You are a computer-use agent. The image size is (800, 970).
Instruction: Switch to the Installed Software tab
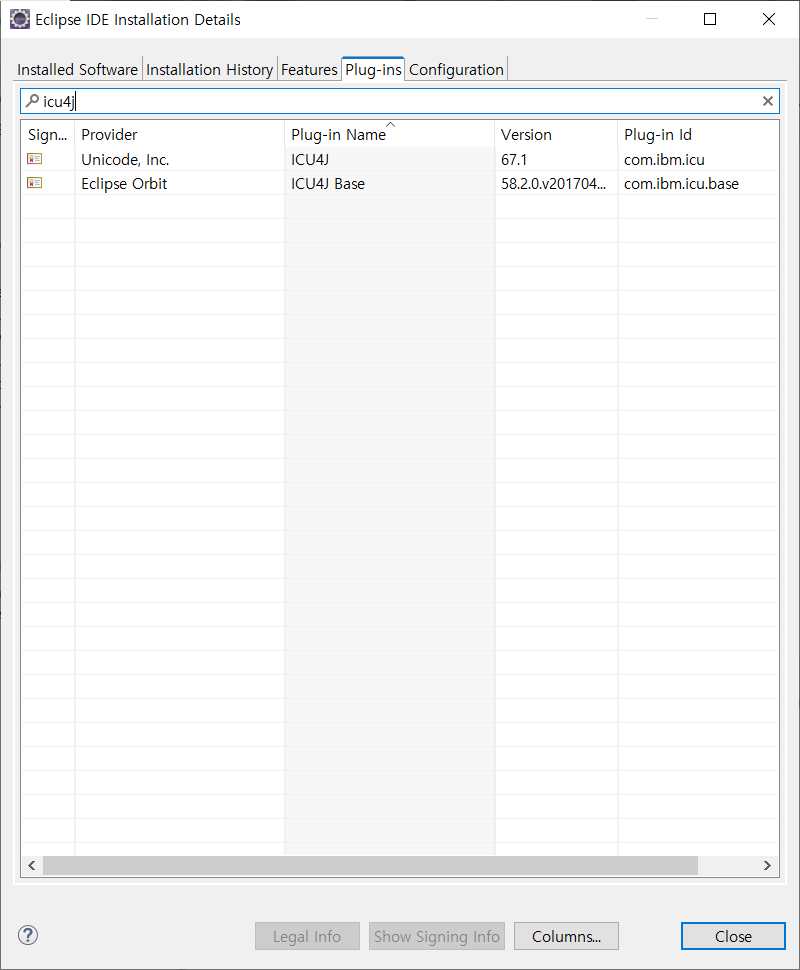pos(77,69)
